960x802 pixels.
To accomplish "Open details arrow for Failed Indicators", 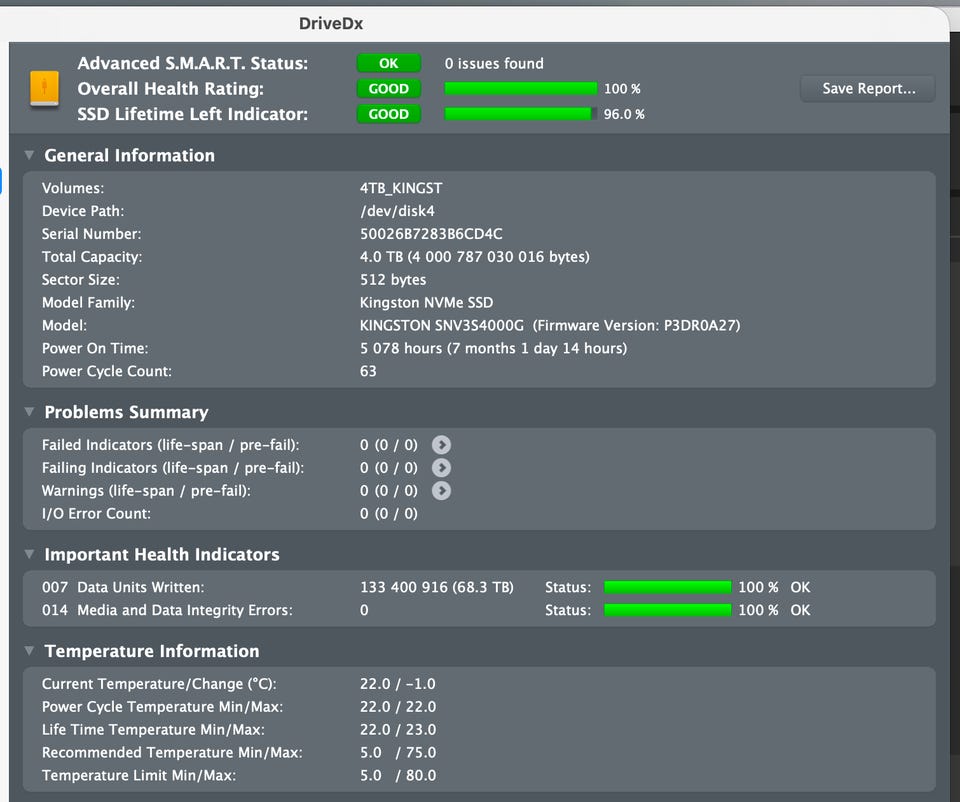I will 441,445.
